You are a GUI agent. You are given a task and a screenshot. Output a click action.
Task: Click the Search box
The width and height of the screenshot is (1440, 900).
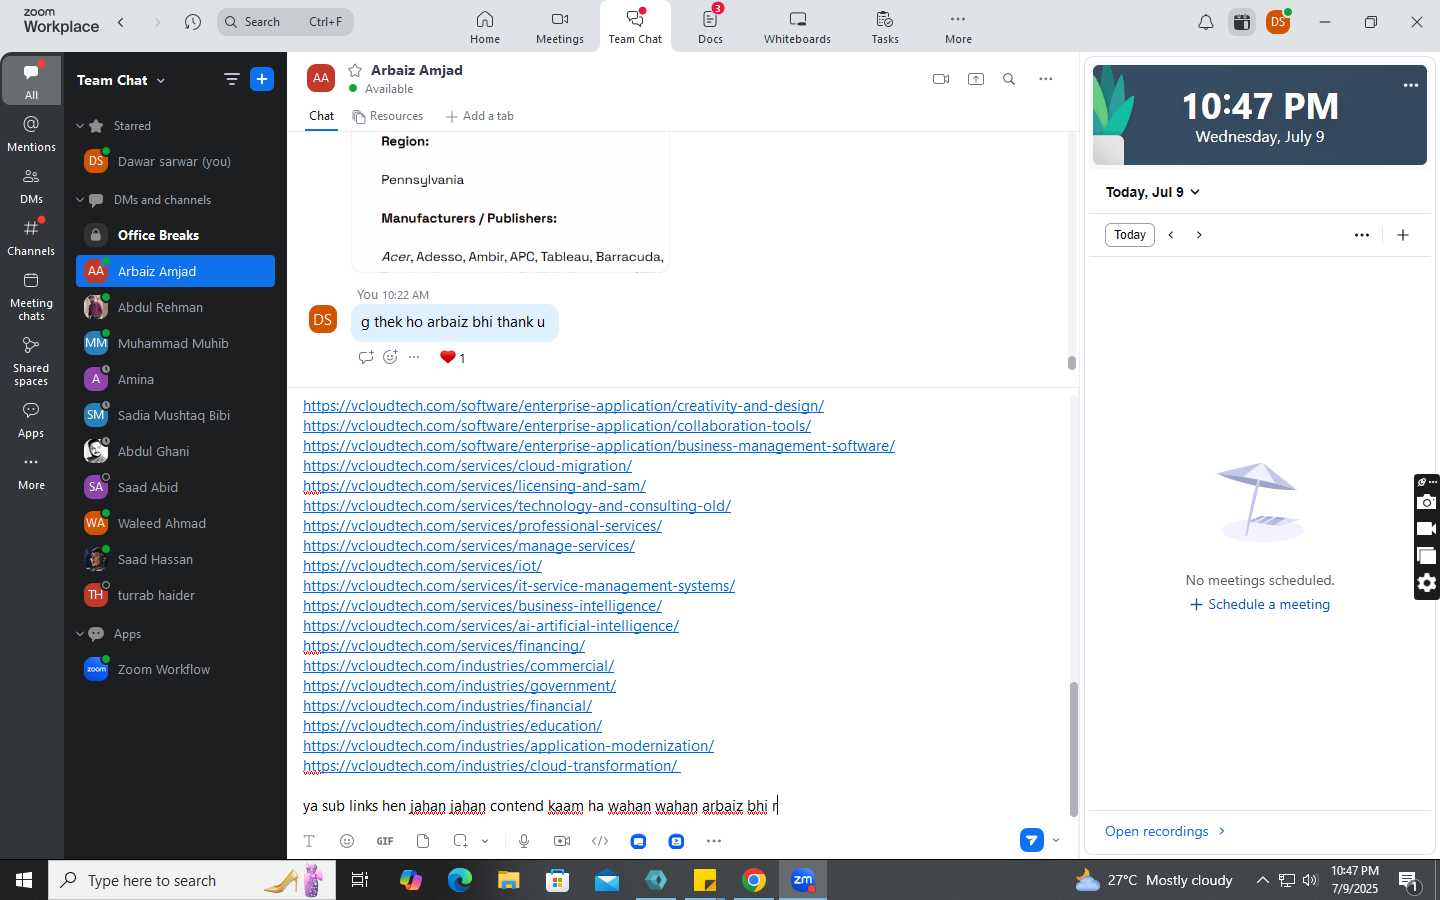[285, 21]
